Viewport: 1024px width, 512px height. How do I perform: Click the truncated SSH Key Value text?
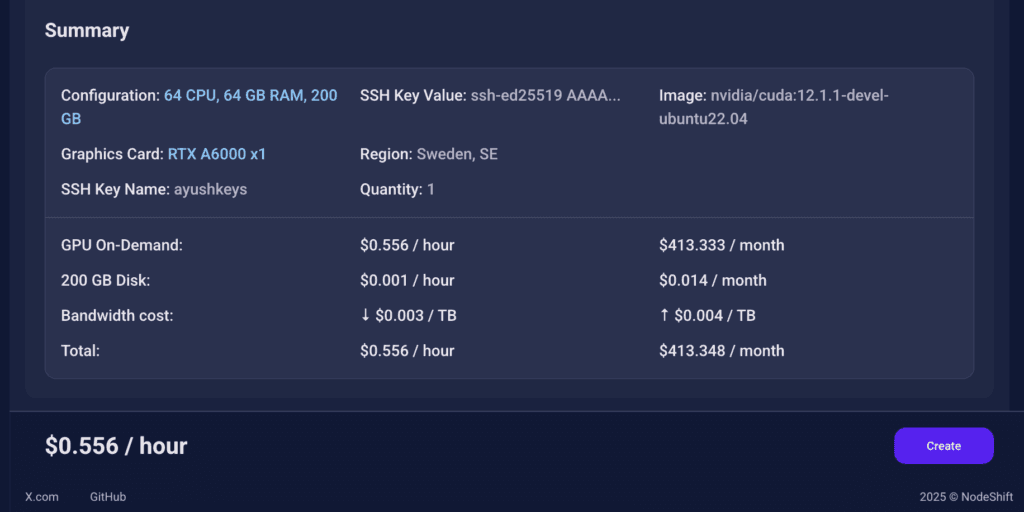pos(545,96)
